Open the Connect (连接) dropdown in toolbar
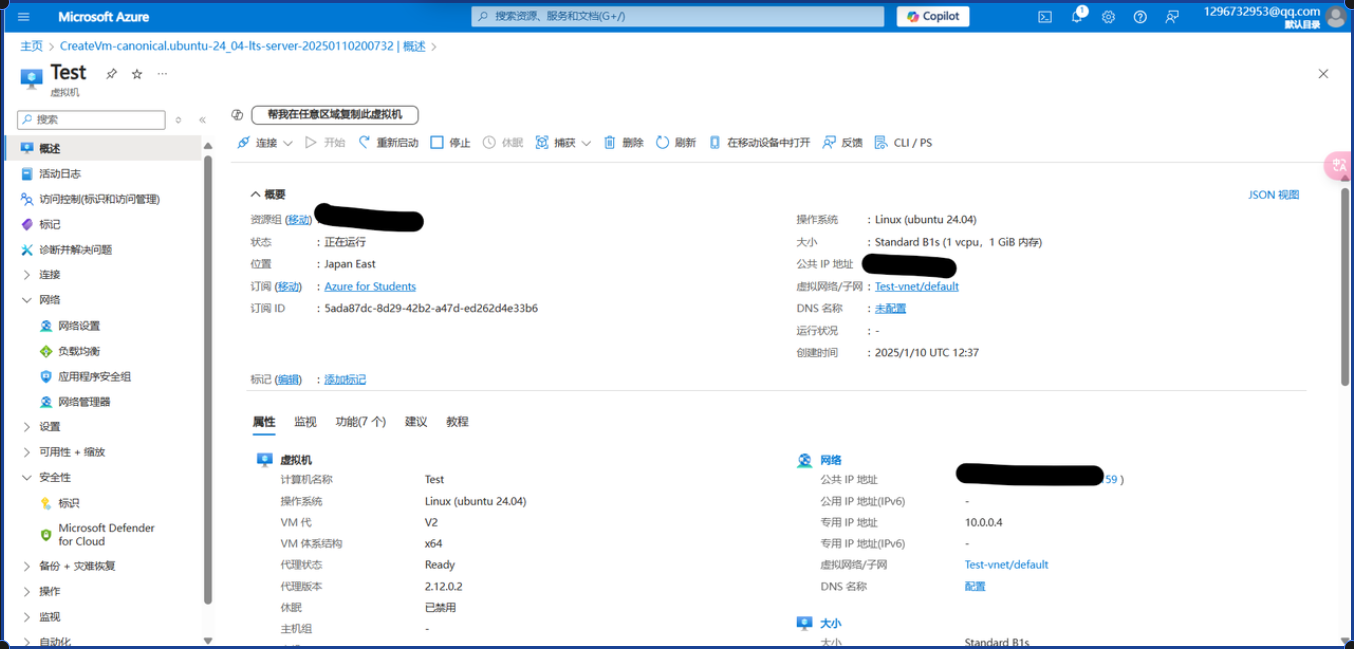This screenshot has height=649, width=1354. tap(265, 143)
